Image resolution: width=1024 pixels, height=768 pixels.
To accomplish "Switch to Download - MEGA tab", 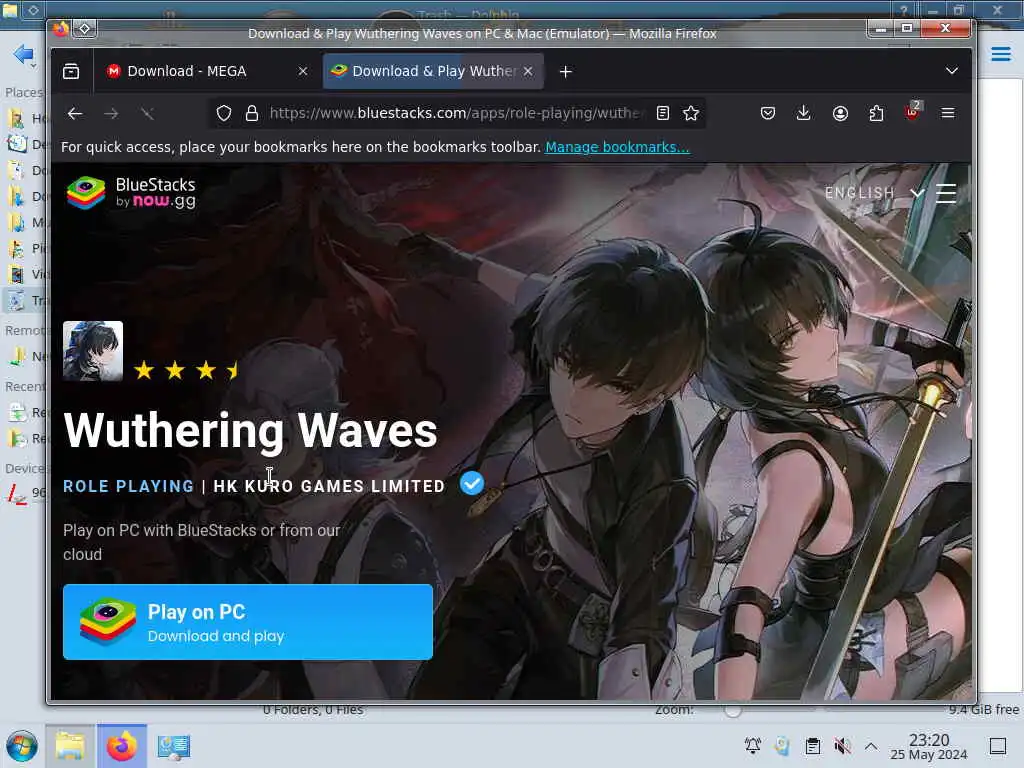I will pos(186,71).
